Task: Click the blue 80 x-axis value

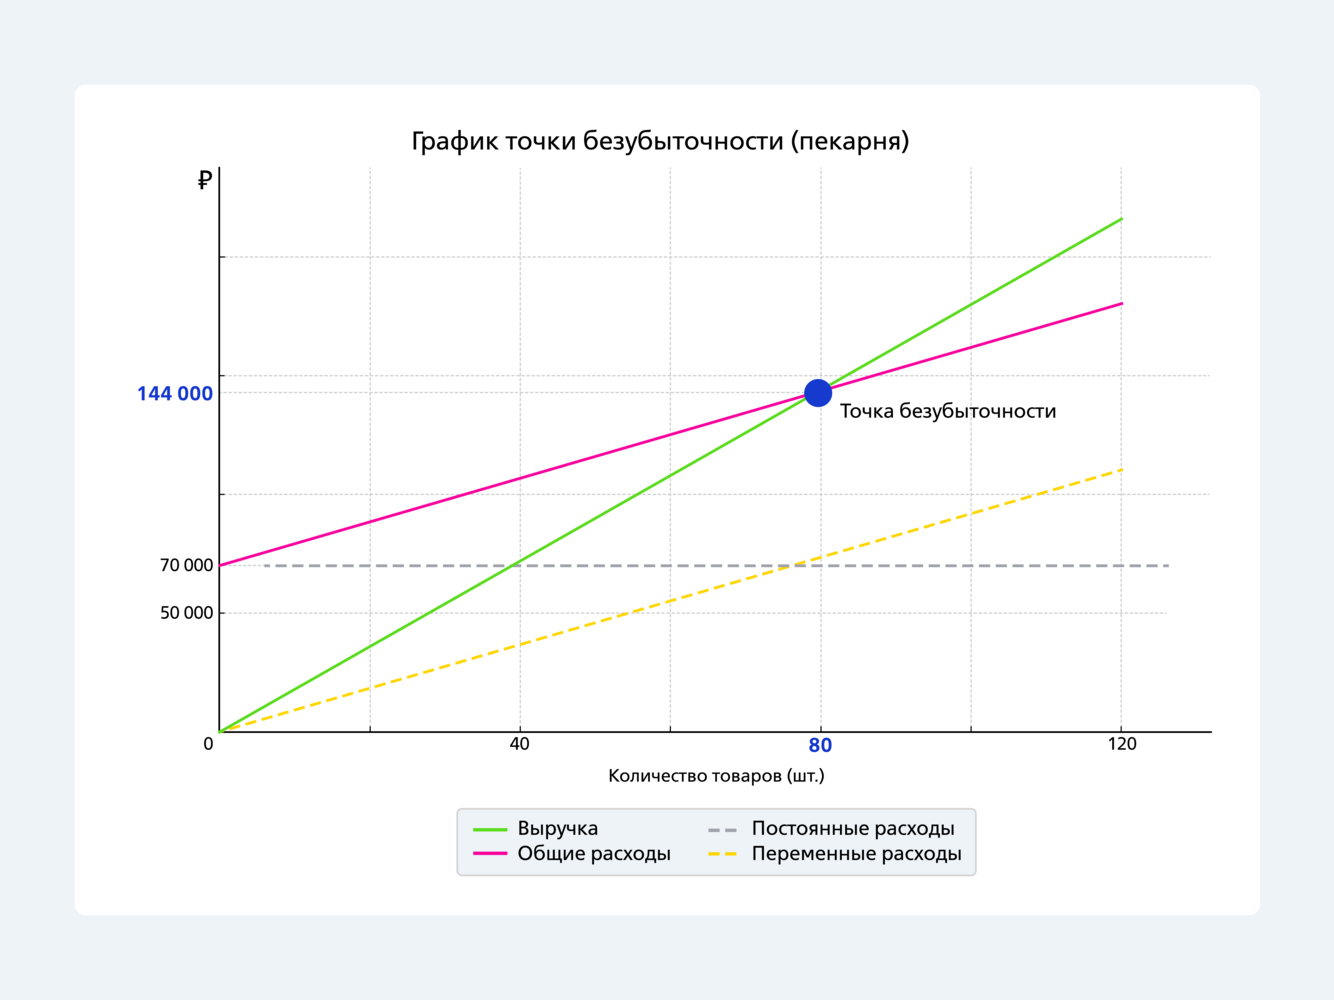Action: click(820, 746)
